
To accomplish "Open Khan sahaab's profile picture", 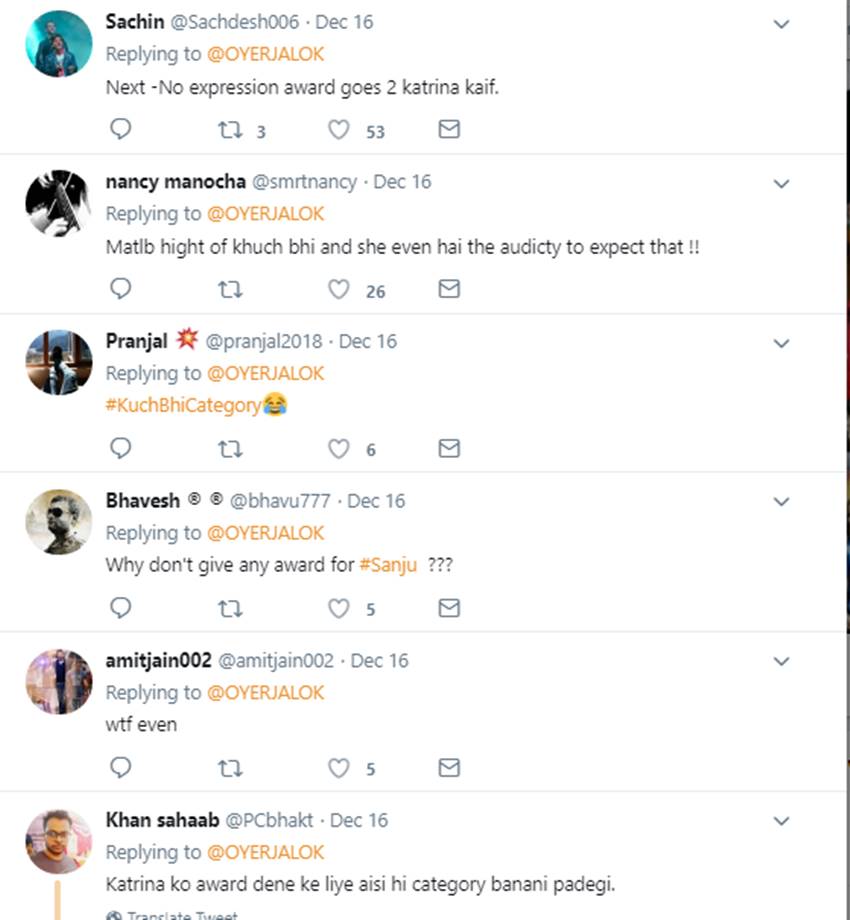I will 58,842.
